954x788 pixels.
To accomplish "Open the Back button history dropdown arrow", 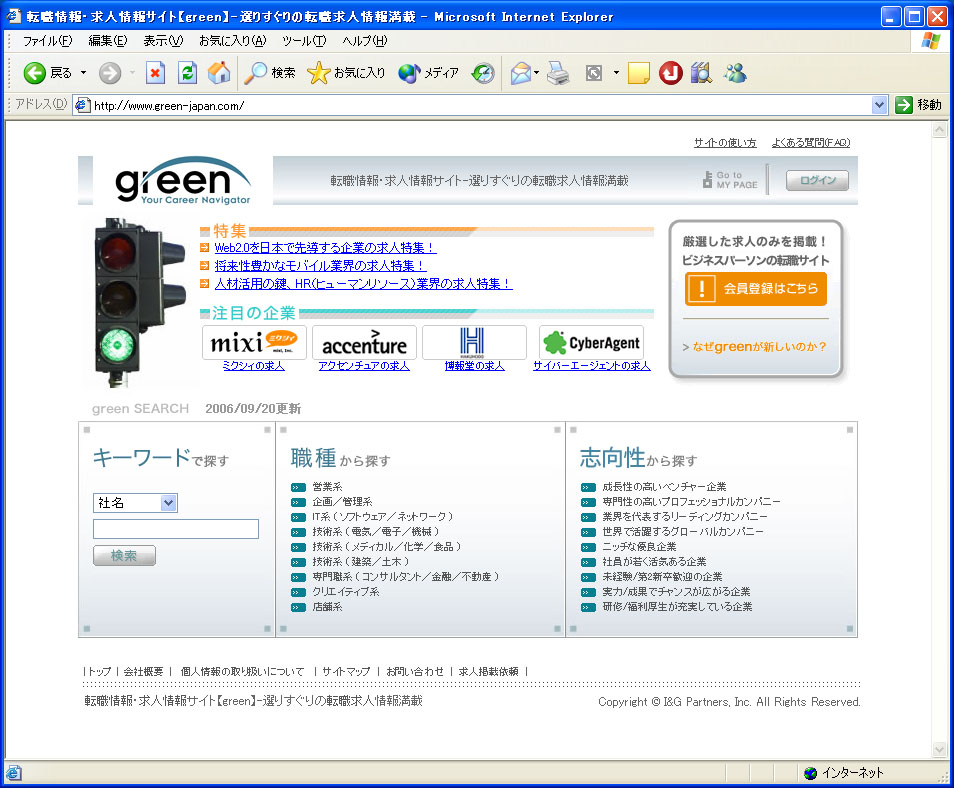I will tap(83, 73).
